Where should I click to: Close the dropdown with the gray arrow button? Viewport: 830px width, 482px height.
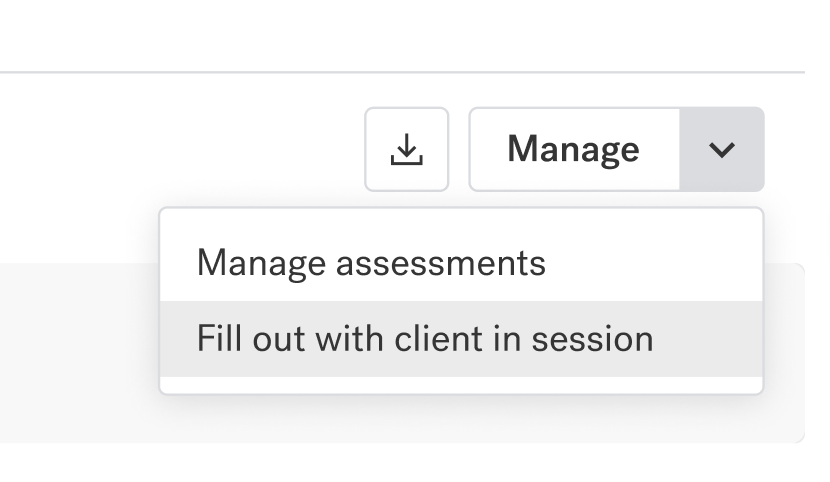[x=722, y=149]
